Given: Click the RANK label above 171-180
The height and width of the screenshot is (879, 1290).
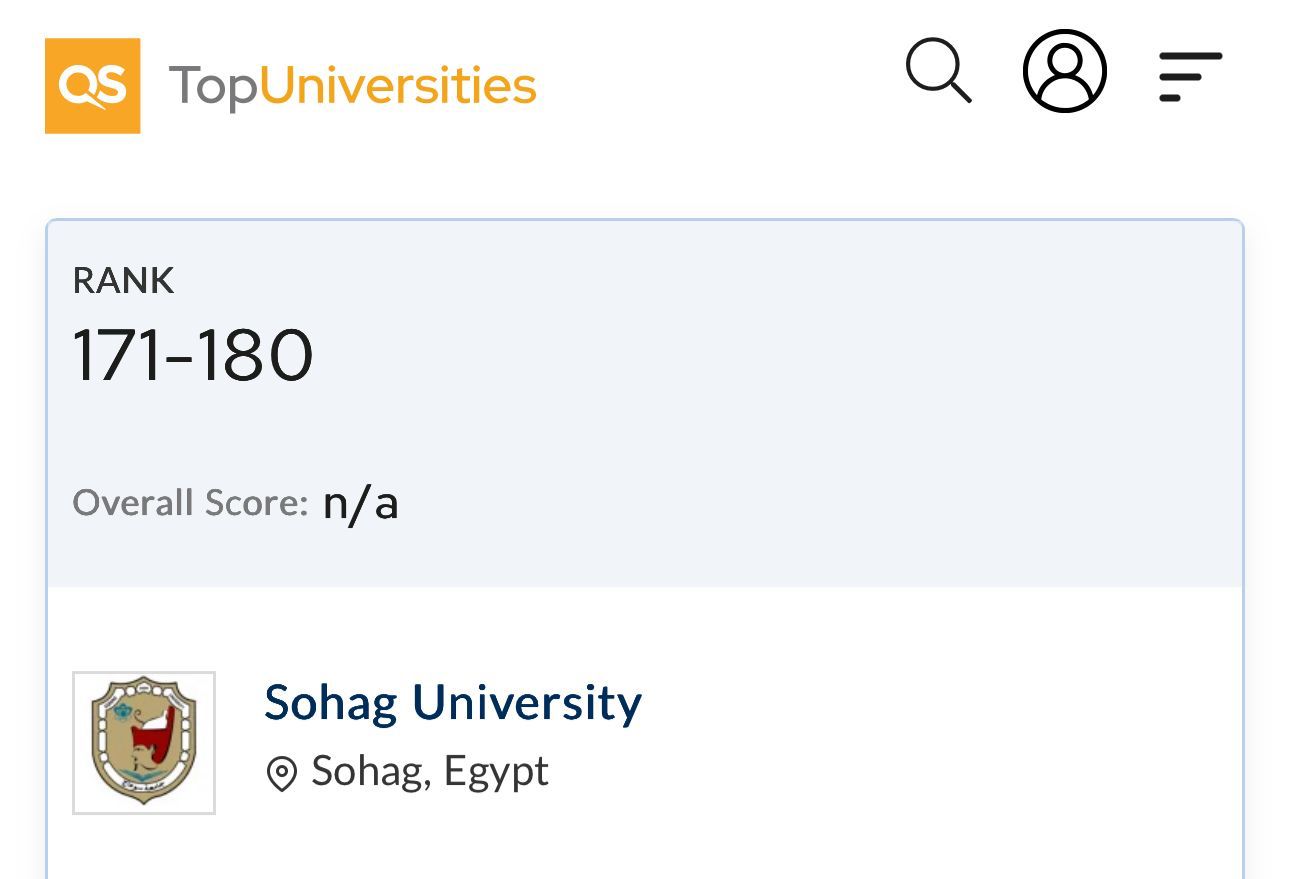Looking at the screenshot, I should [x=123, y=281].
